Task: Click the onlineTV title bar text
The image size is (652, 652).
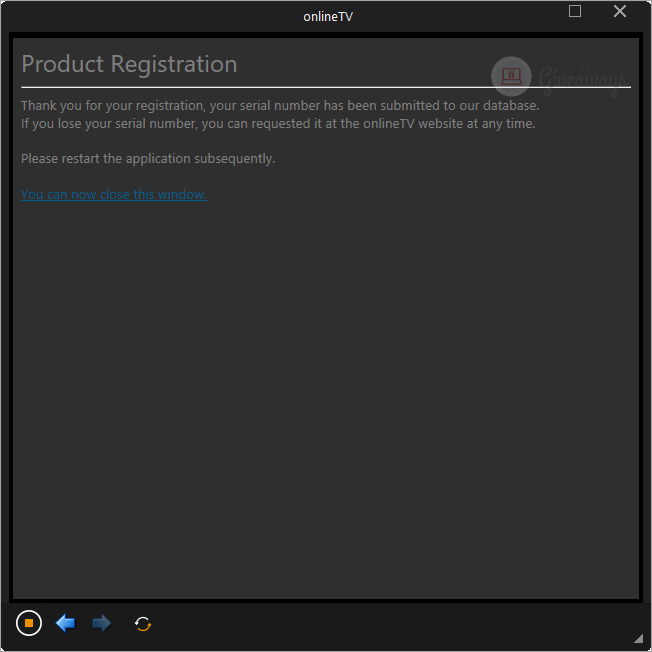Action: (x=328, y=17)
